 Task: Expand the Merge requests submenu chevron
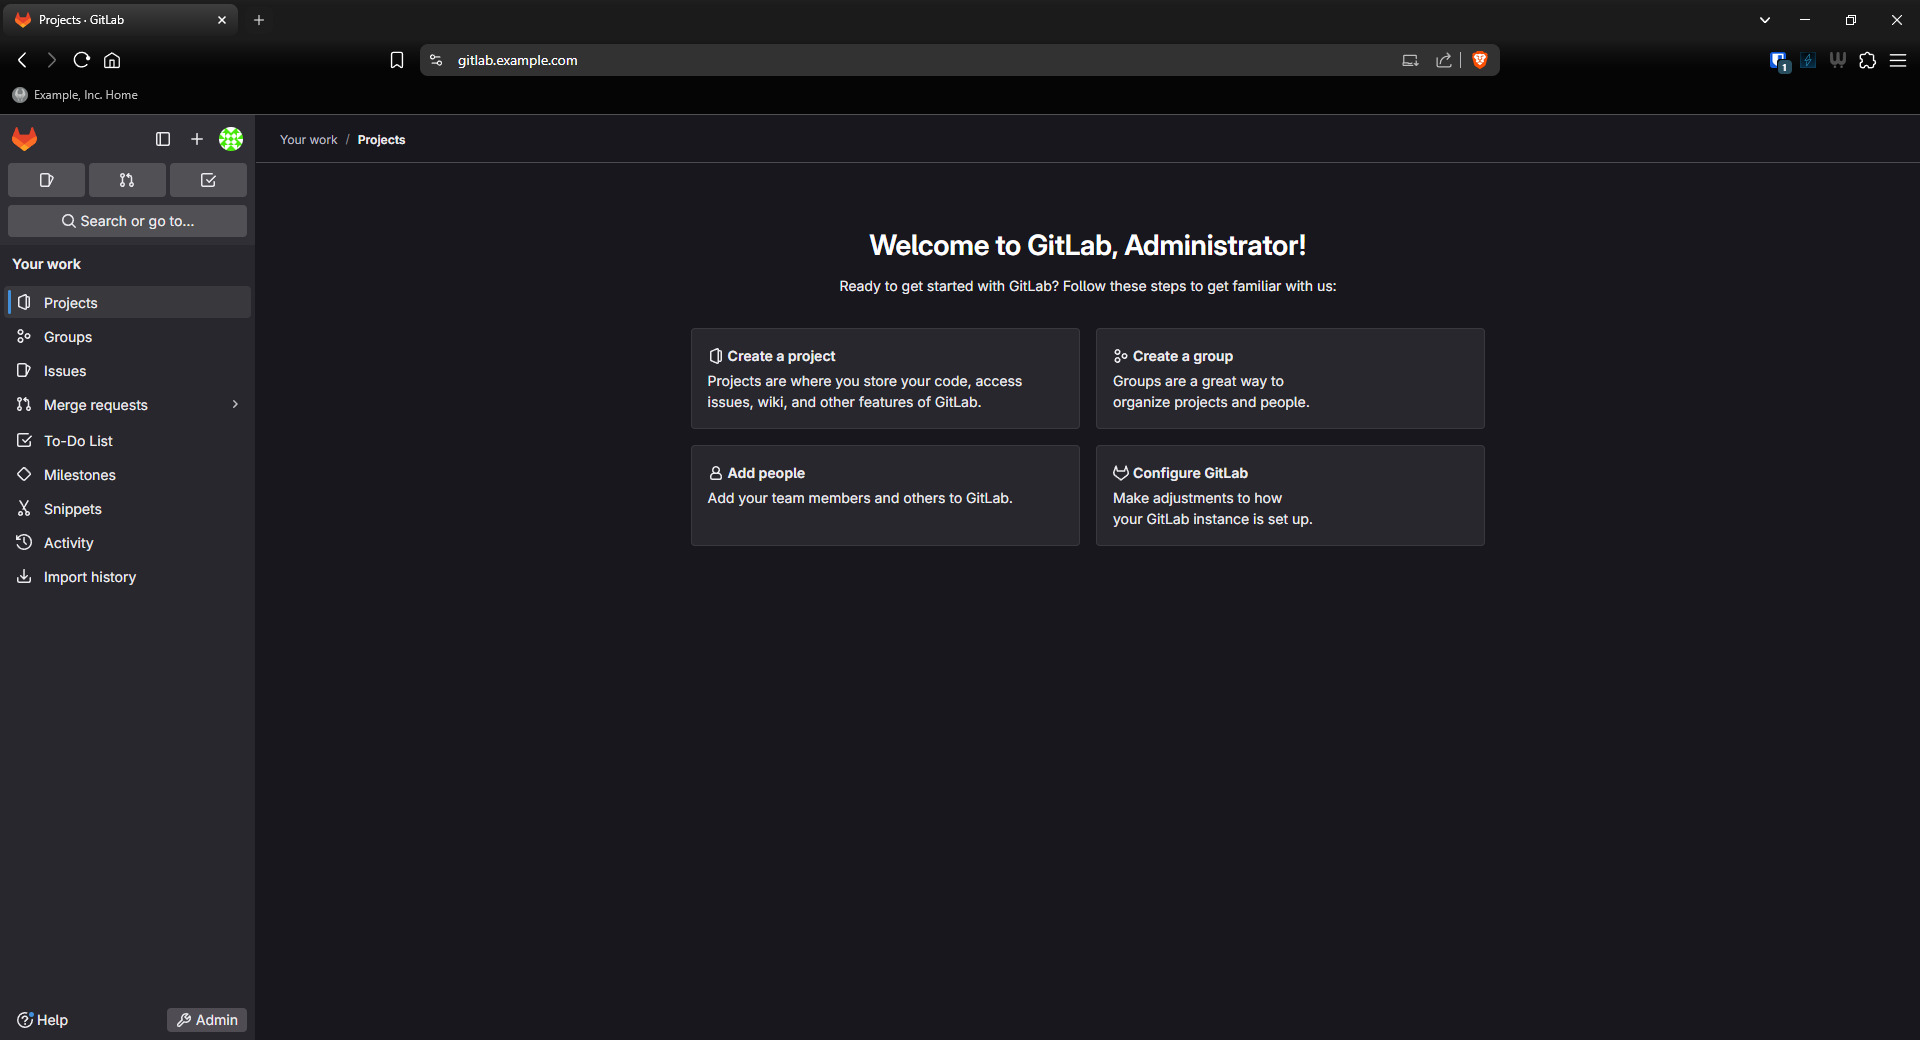tap(235, 405)
